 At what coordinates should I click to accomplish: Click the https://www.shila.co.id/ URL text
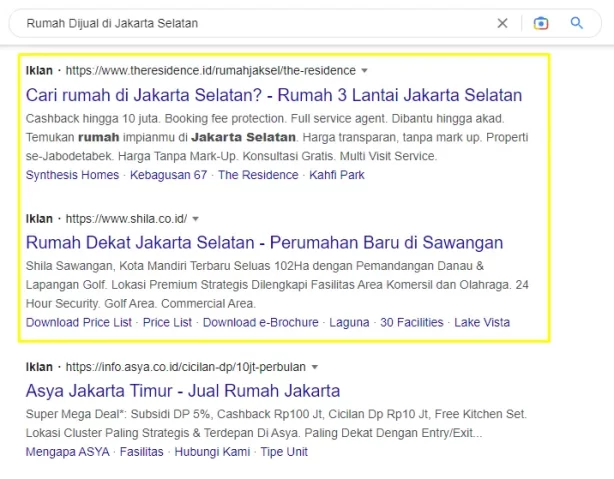[126, 219]
